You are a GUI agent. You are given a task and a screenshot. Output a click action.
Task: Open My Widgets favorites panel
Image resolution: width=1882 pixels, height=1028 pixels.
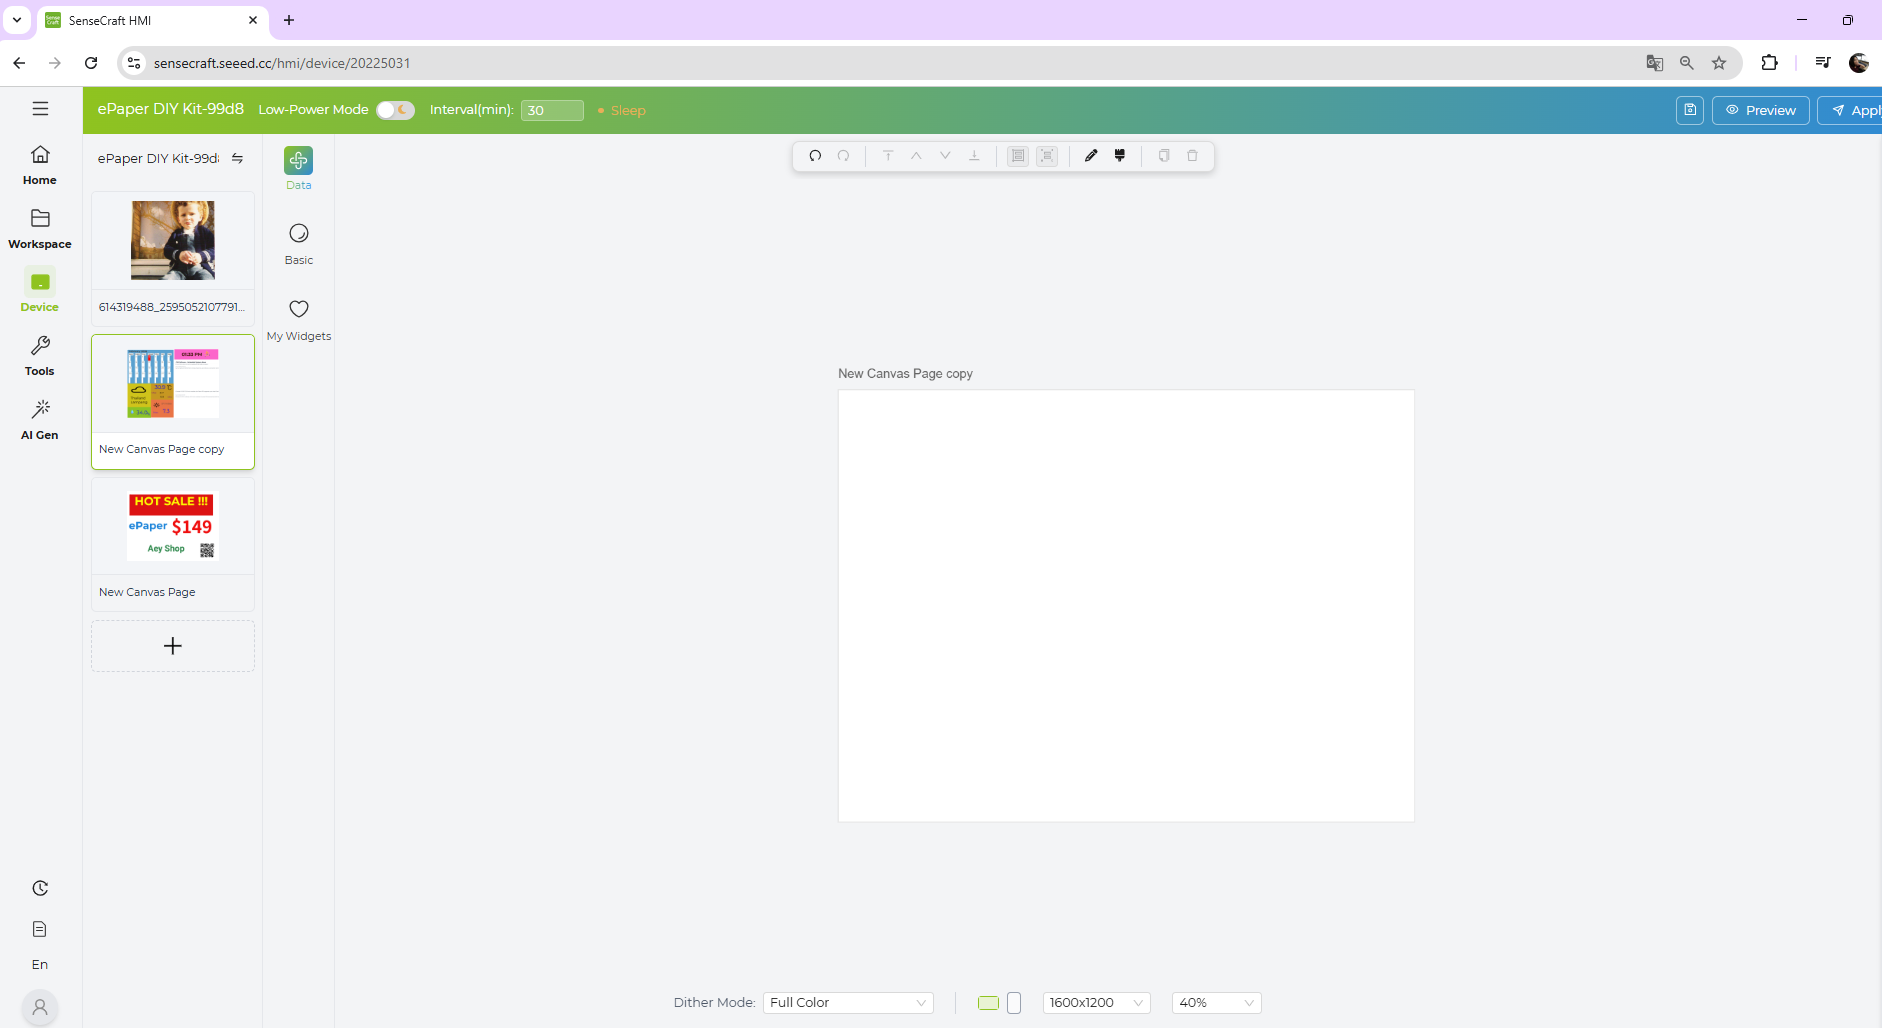pos(298,319)
